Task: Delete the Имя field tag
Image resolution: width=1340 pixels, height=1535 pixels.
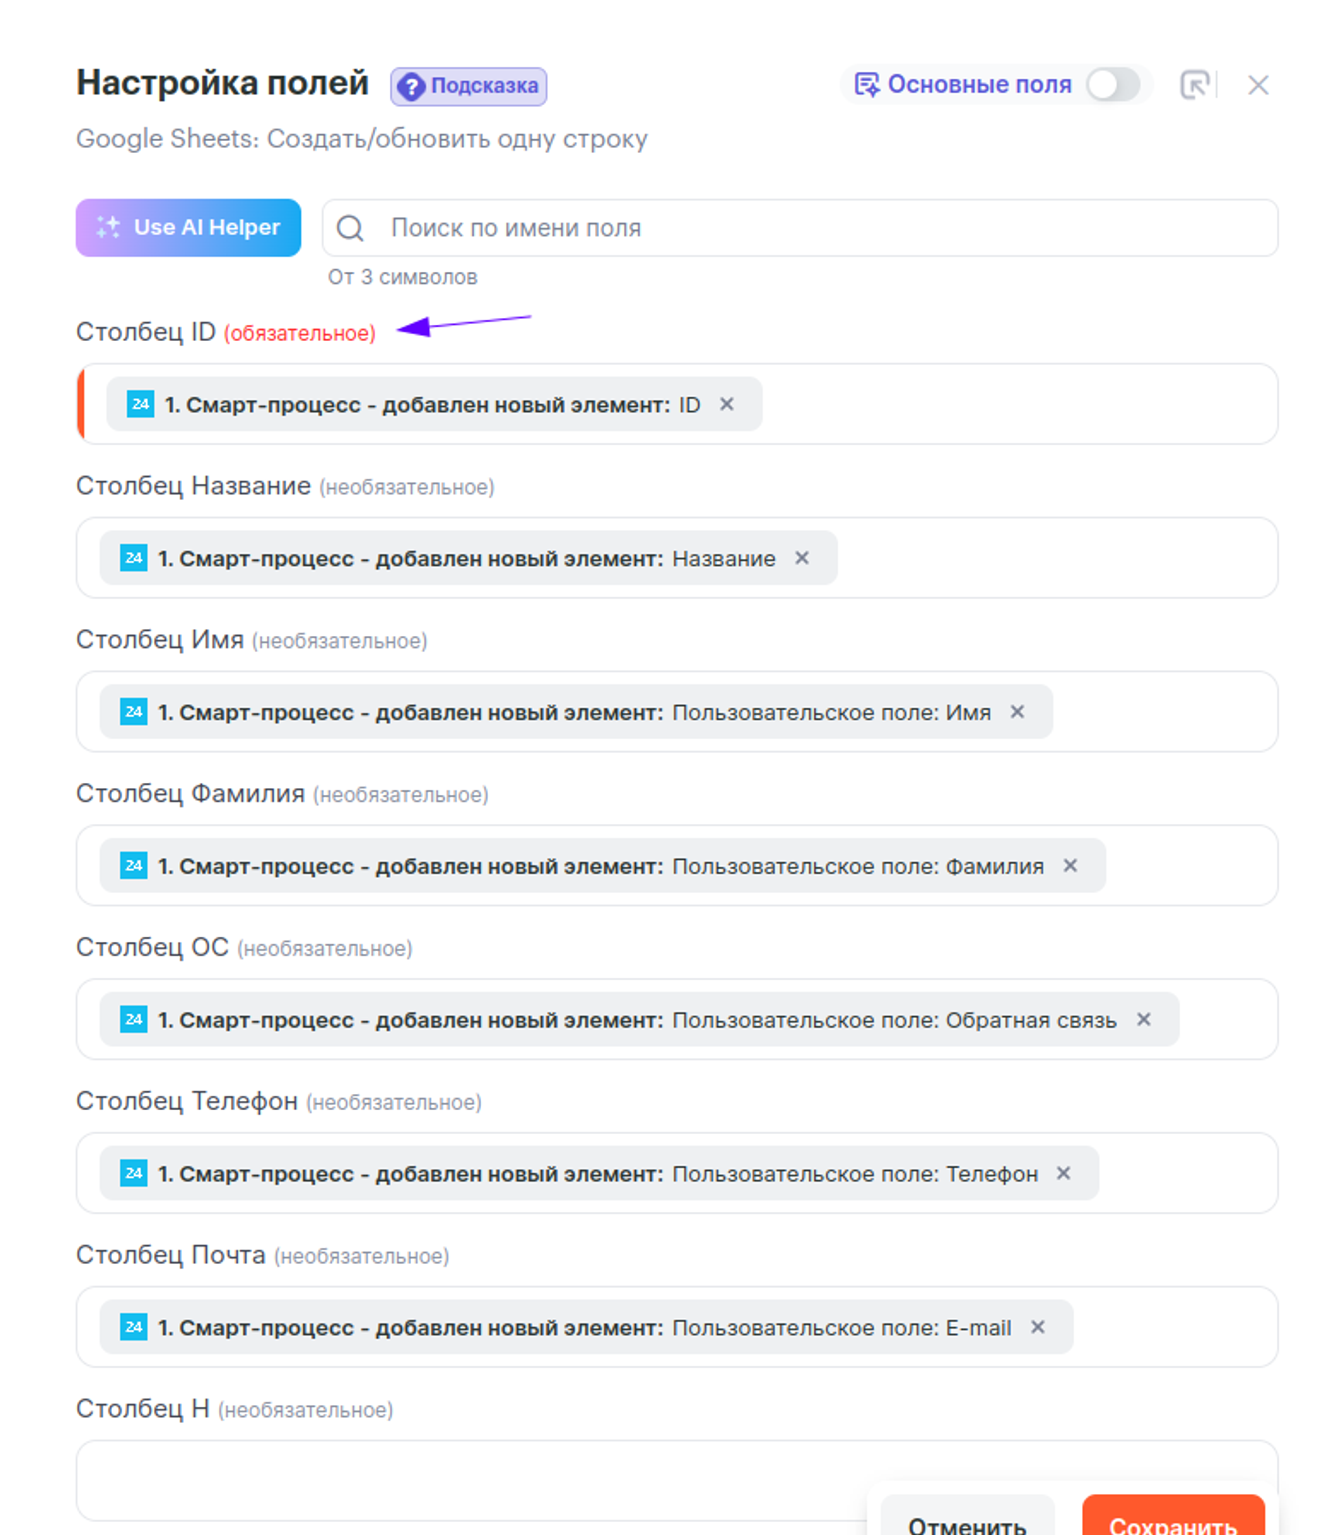Action: coord(1017,712)
